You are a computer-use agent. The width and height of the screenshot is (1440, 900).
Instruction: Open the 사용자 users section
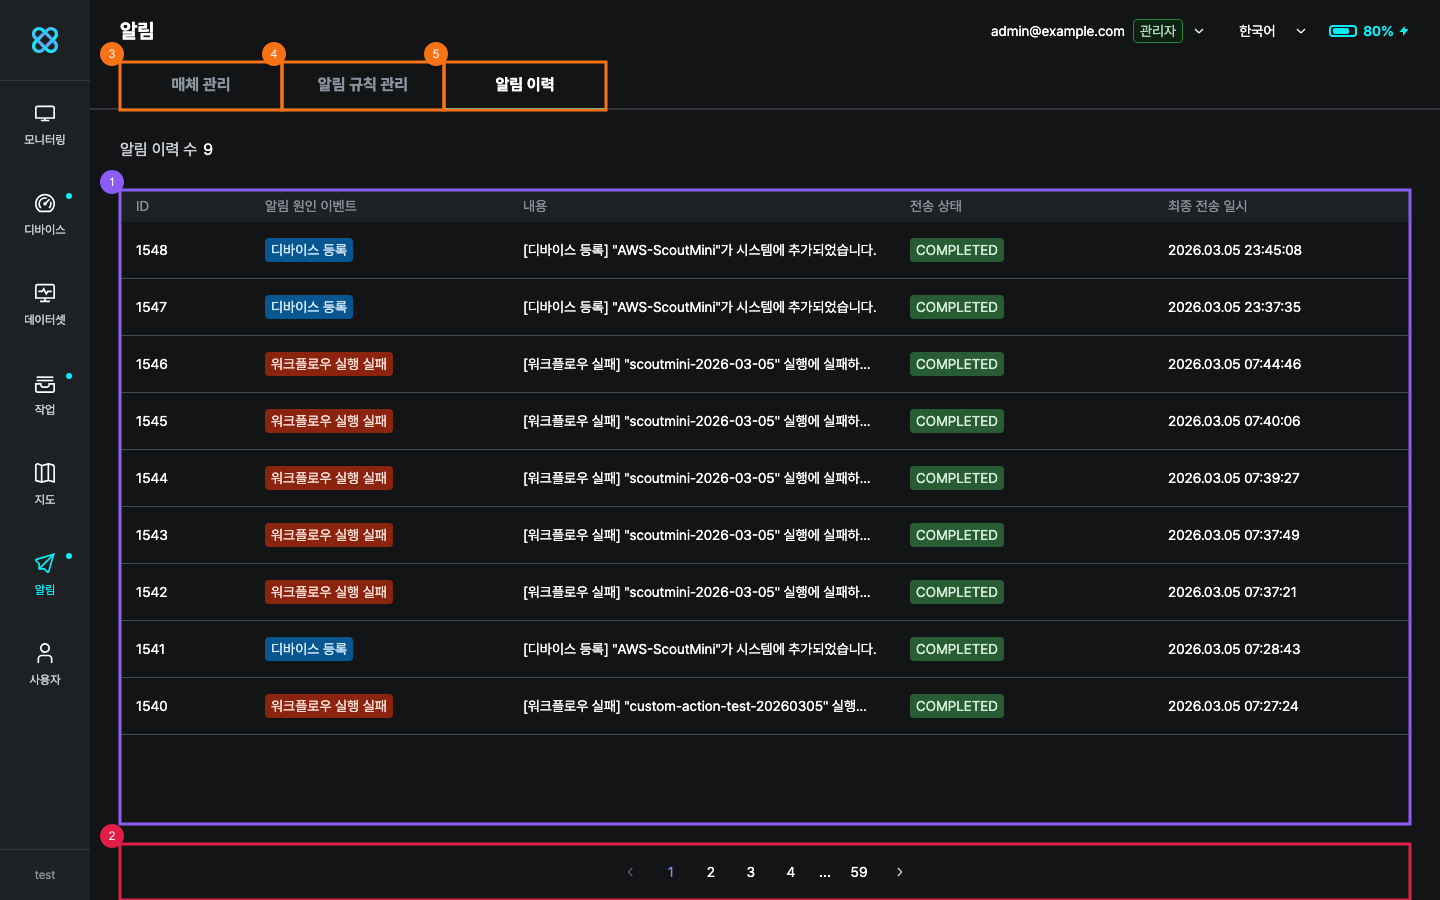(x=45, y=664)
